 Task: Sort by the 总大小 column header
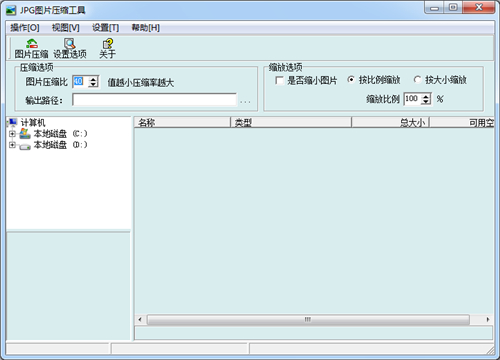click(390, 123)
